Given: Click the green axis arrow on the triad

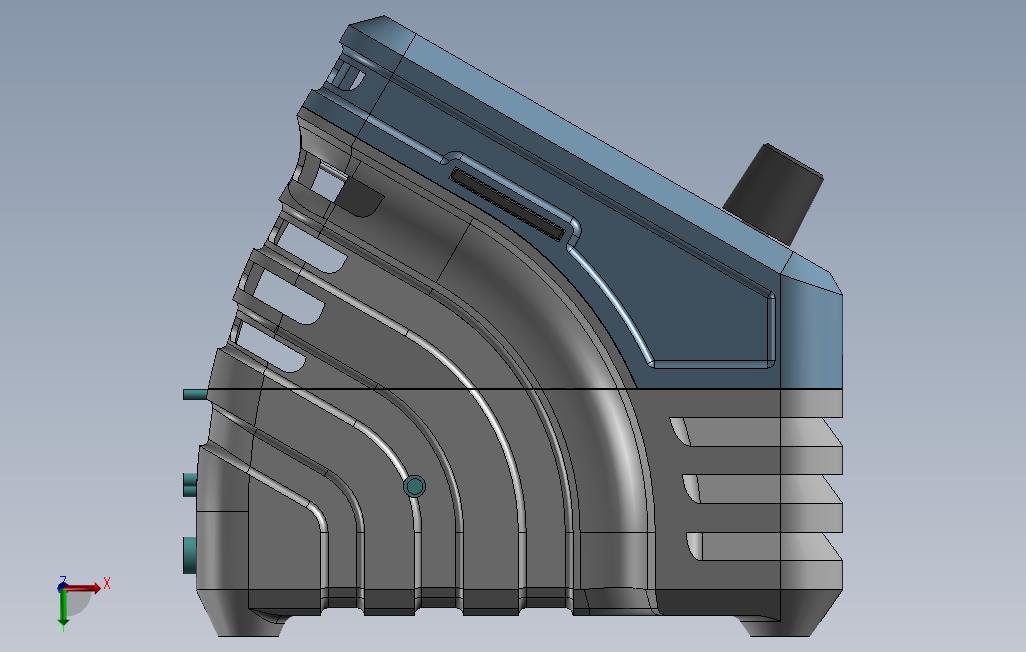Looking at the screenshot, I should pos(63,609).
